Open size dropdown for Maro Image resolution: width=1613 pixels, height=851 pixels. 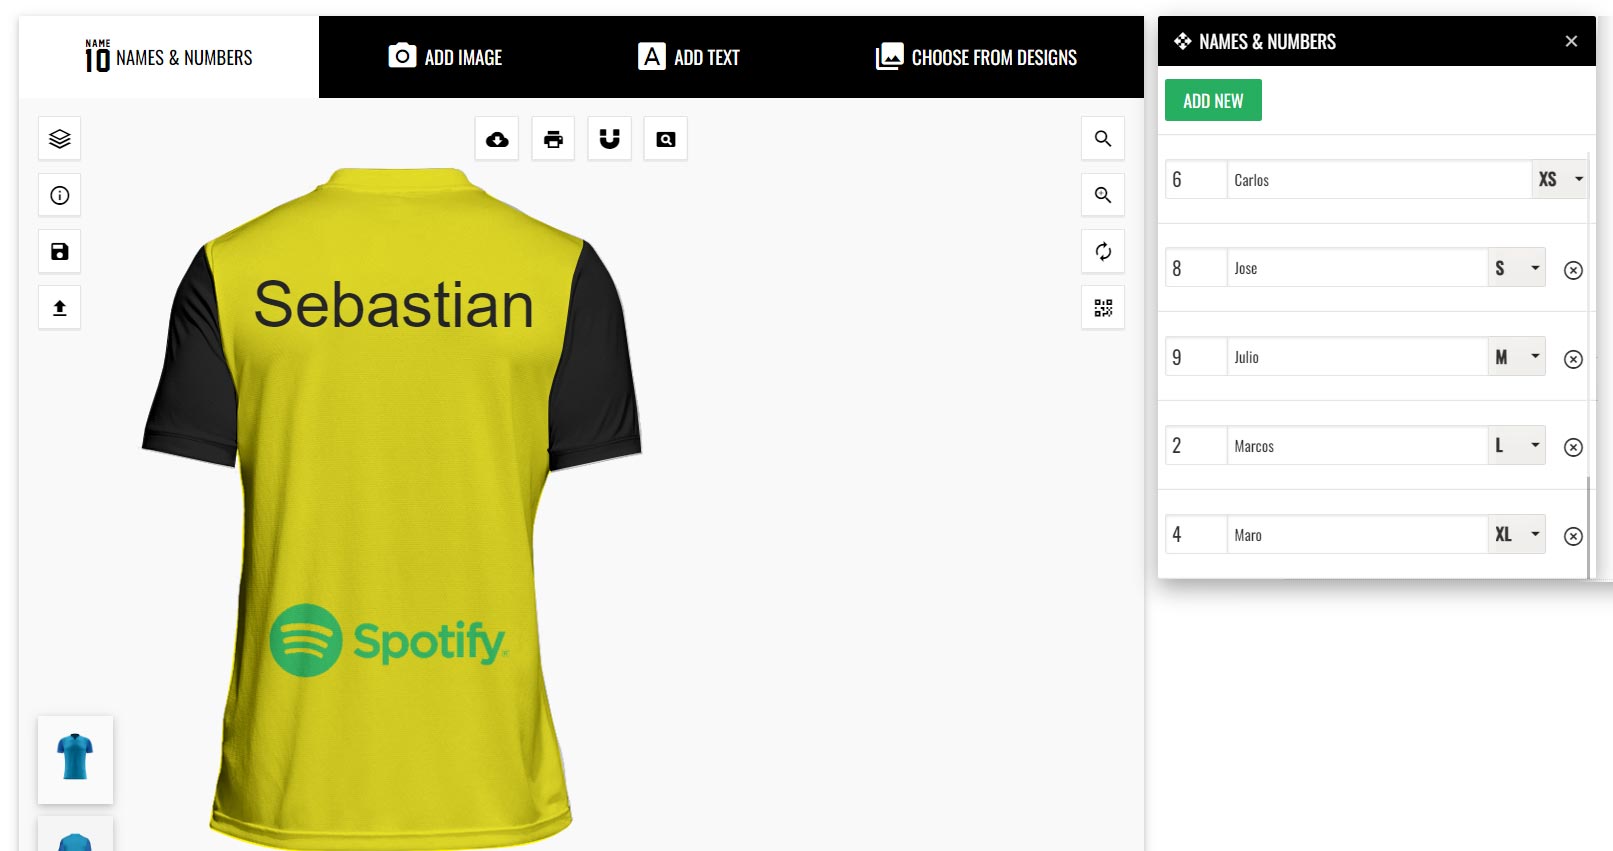(1517, 534)
